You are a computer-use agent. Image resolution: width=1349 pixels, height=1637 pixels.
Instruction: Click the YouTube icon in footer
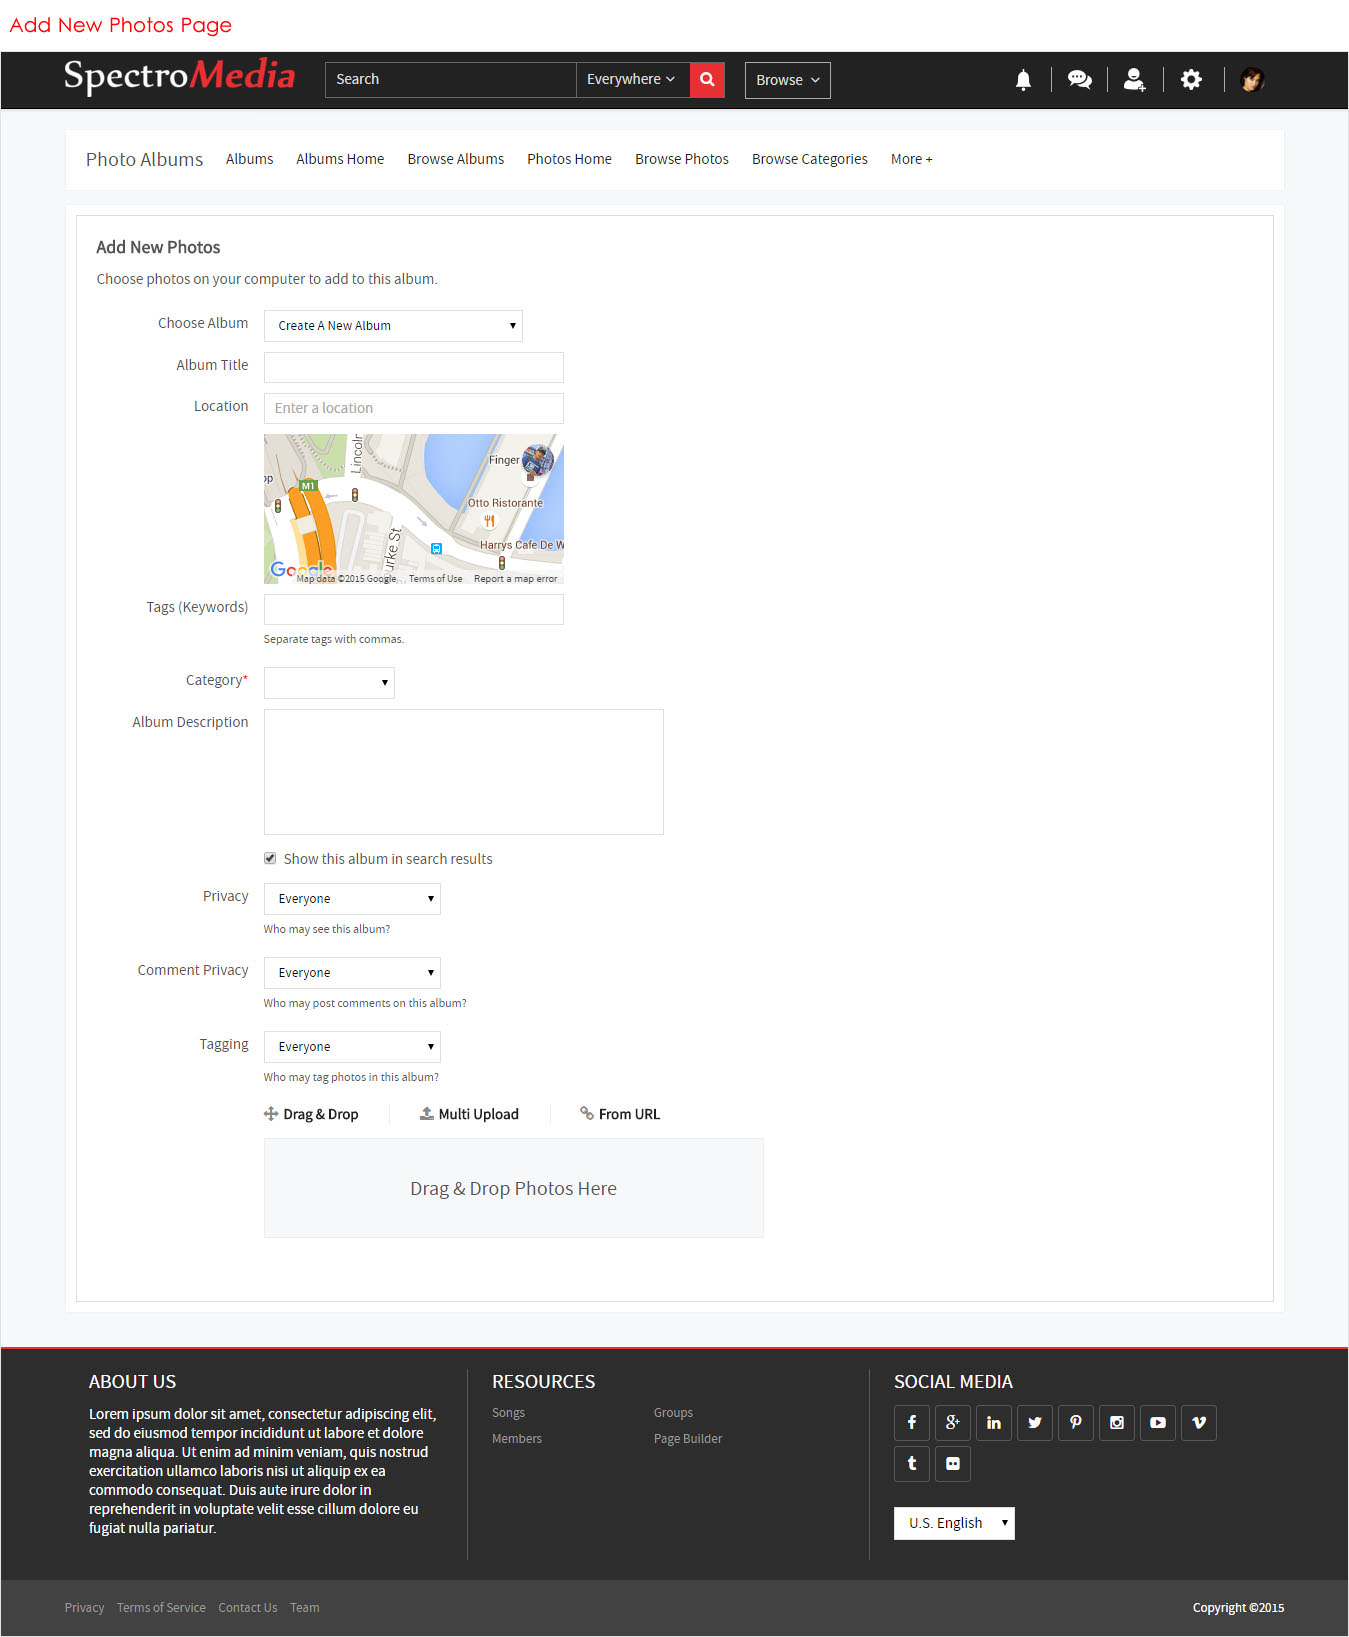pos(1158,1423)
